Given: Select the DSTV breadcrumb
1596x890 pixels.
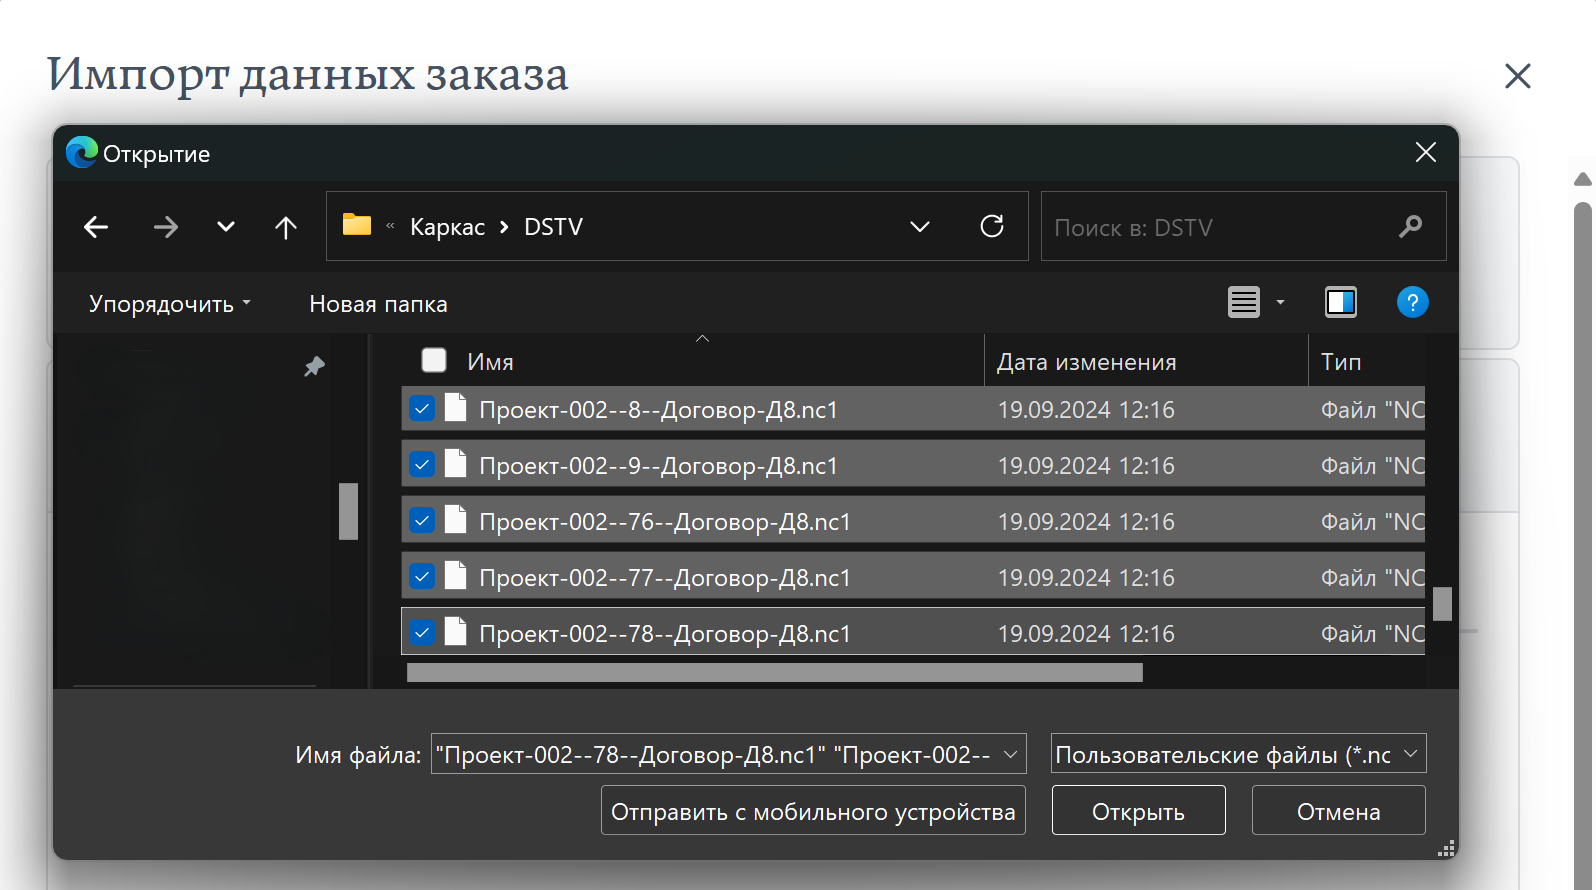Looking at the screenshot, I should (553, 227).
